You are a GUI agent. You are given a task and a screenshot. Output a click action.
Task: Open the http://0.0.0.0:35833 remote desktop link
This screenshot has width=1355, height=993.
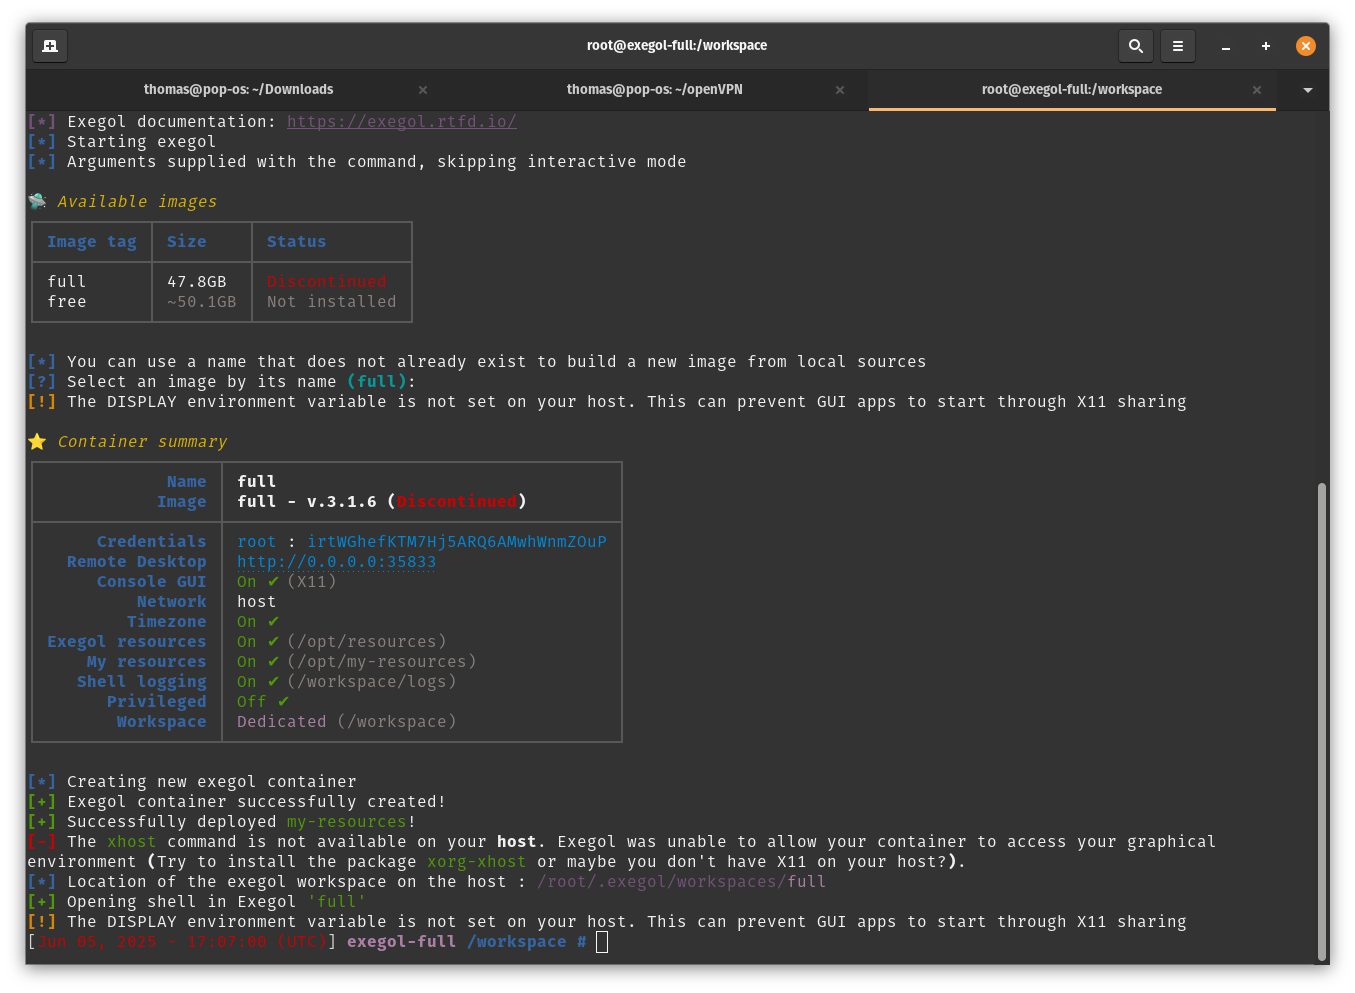337,562
